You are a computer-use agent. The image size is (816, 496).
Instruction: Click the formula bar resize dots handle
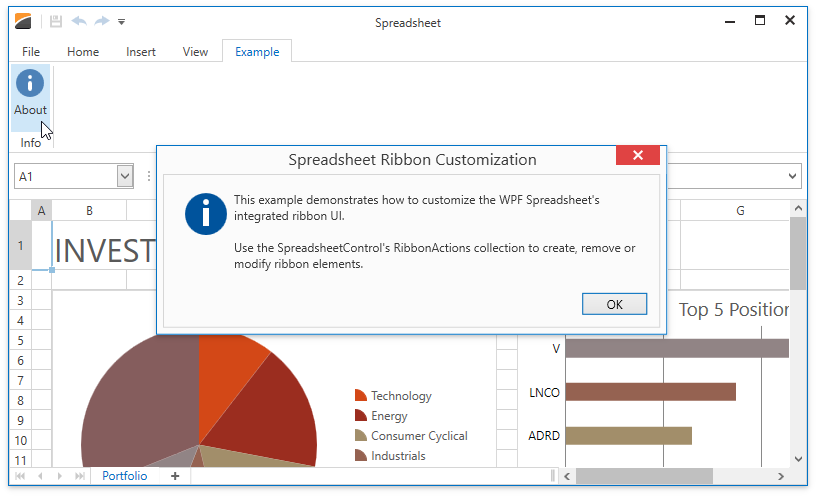149,176
